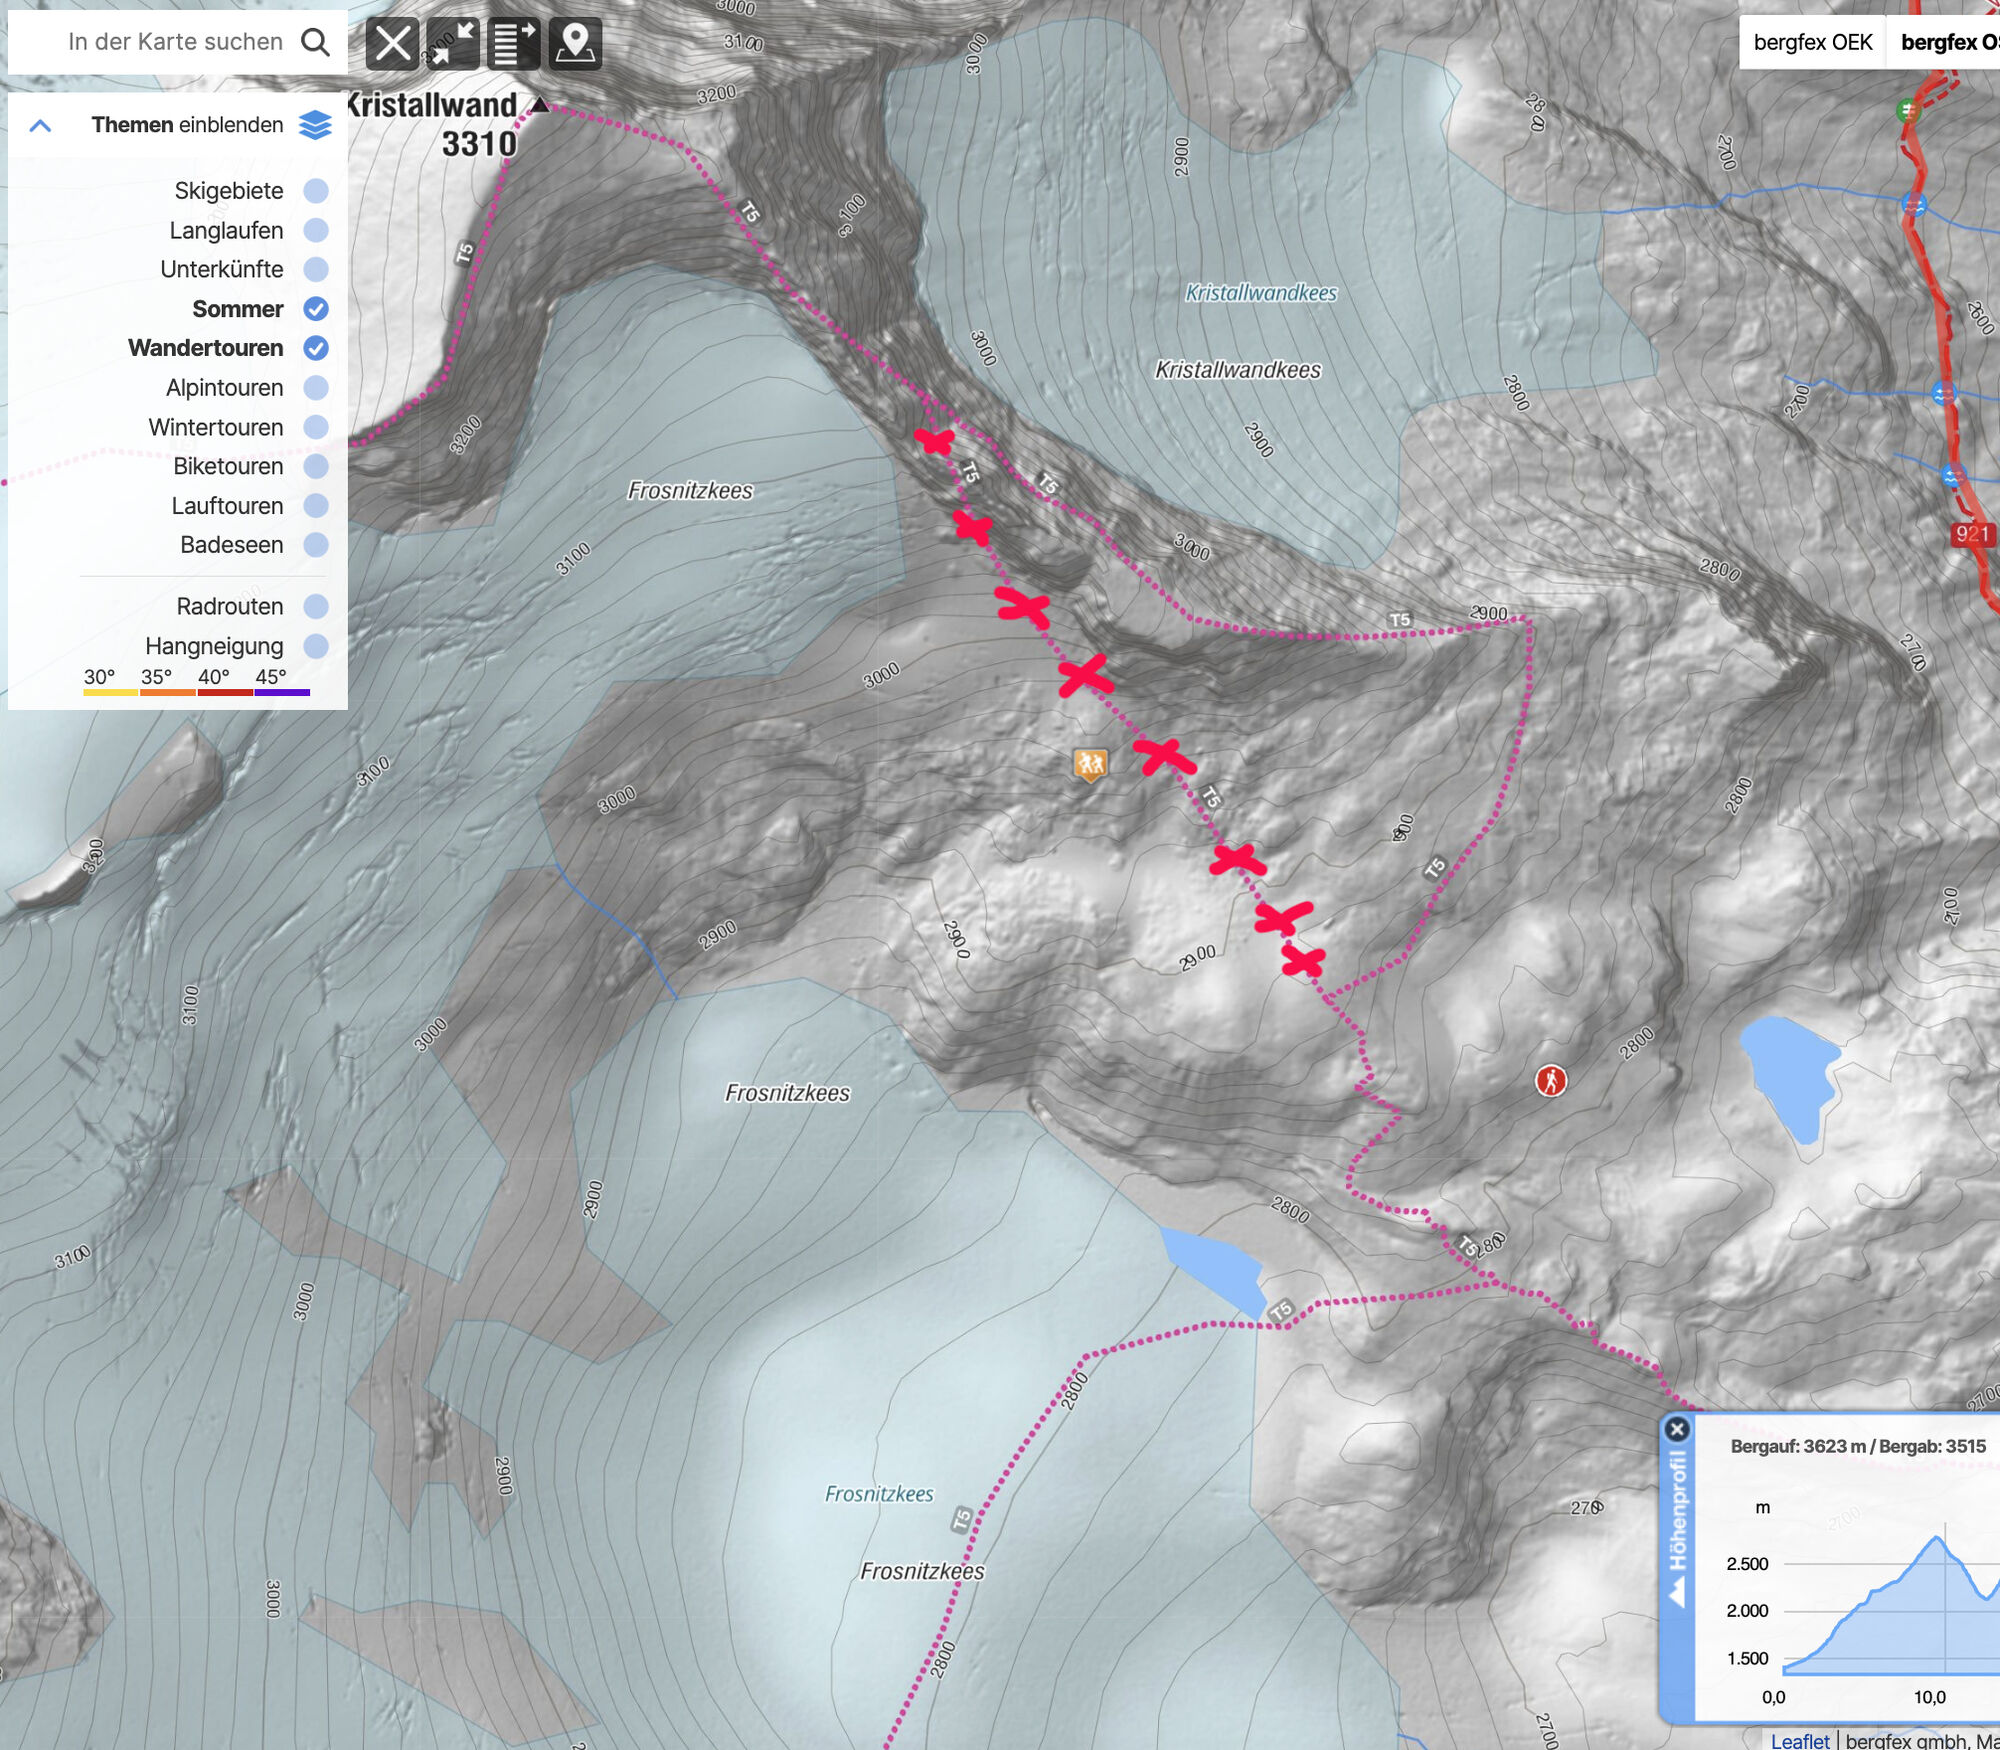Image resolution: width=2000 pixels, height=1750 pixels.
Task: Click the shrink map arrows icon
Action: coord(453,44)
